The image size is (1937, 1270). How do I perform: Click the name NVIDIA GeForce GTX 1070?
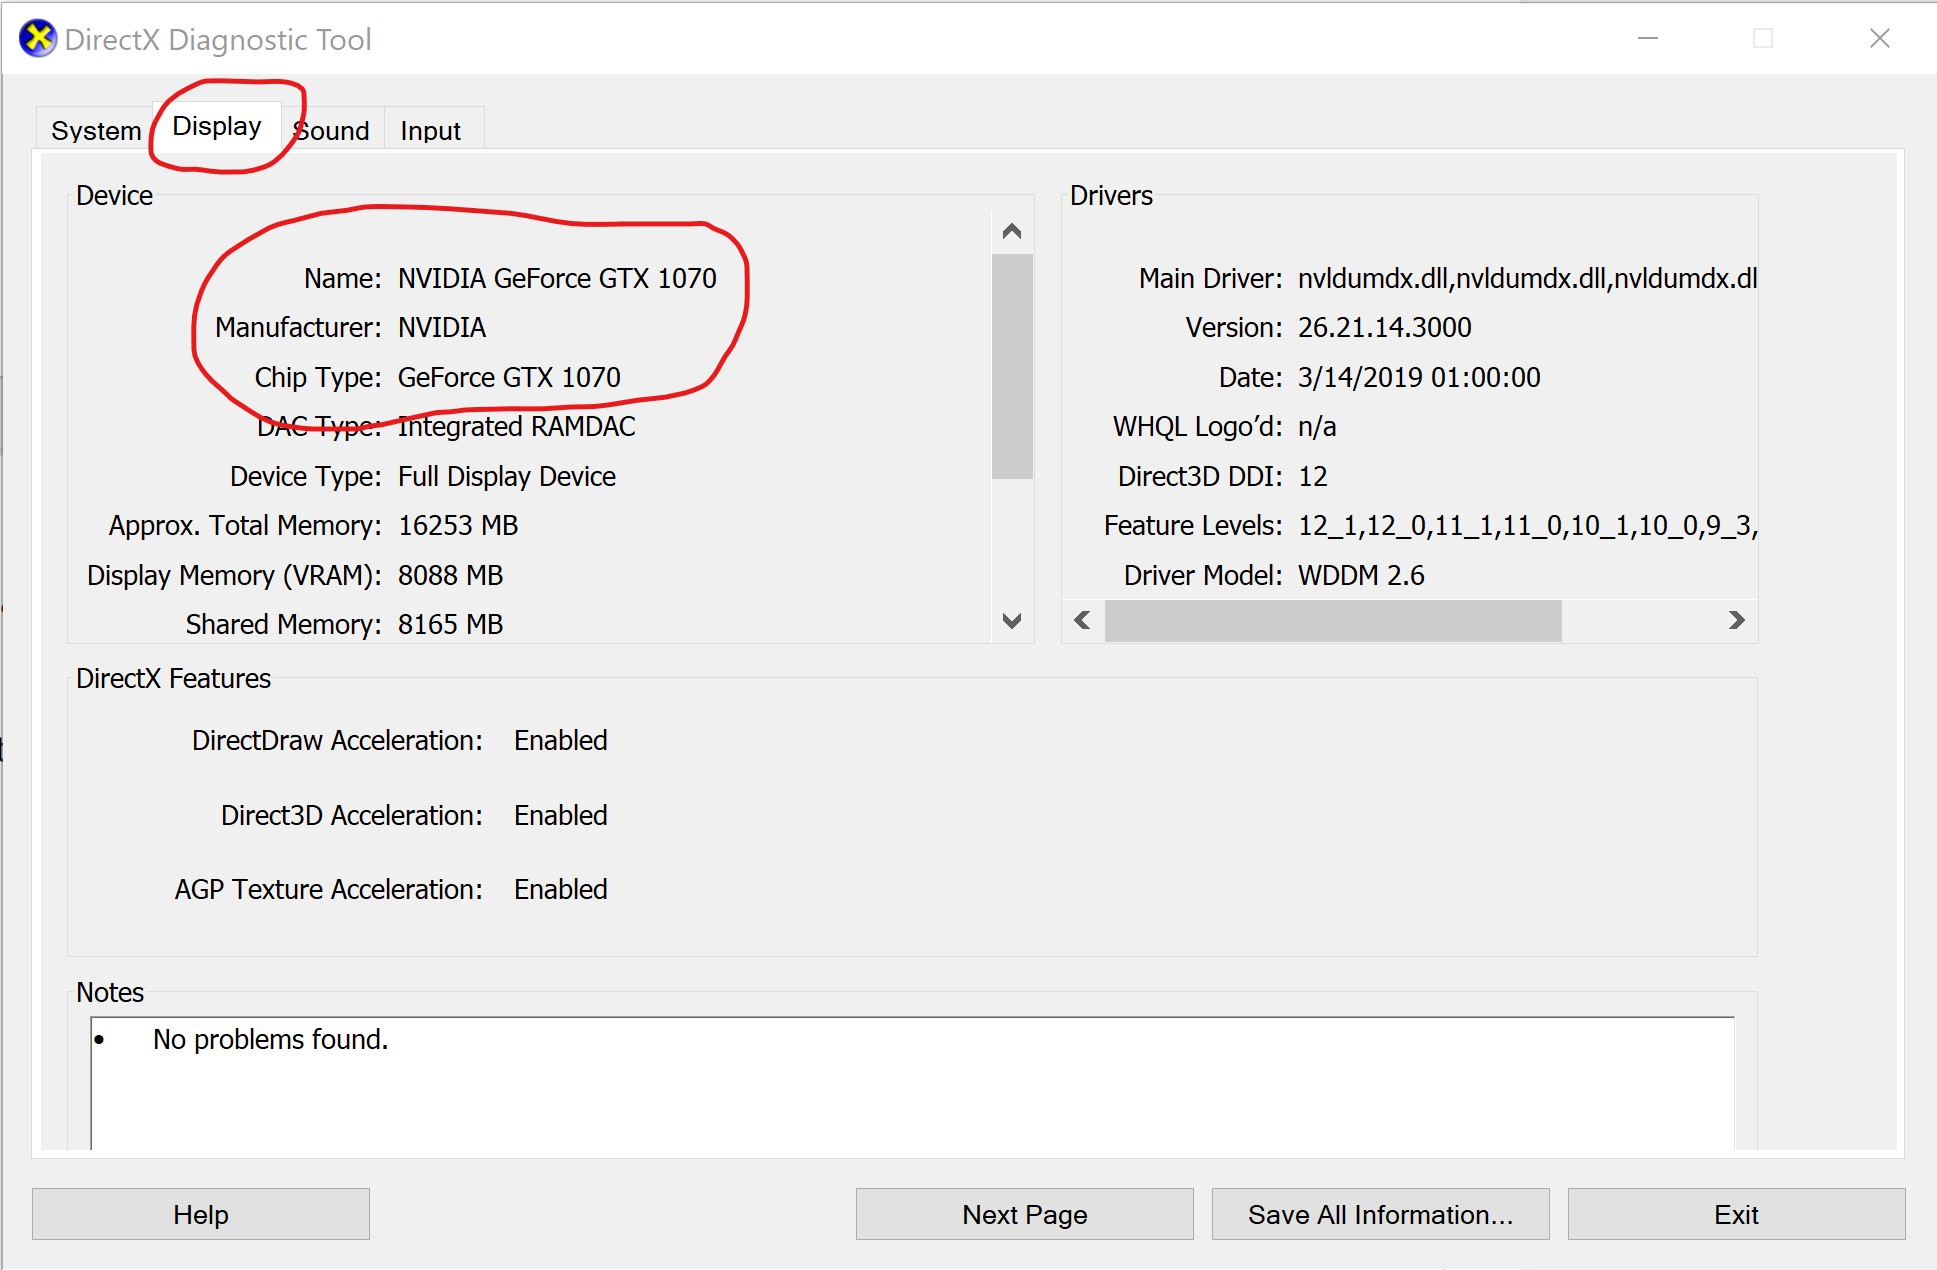click(x=557, y=278)
